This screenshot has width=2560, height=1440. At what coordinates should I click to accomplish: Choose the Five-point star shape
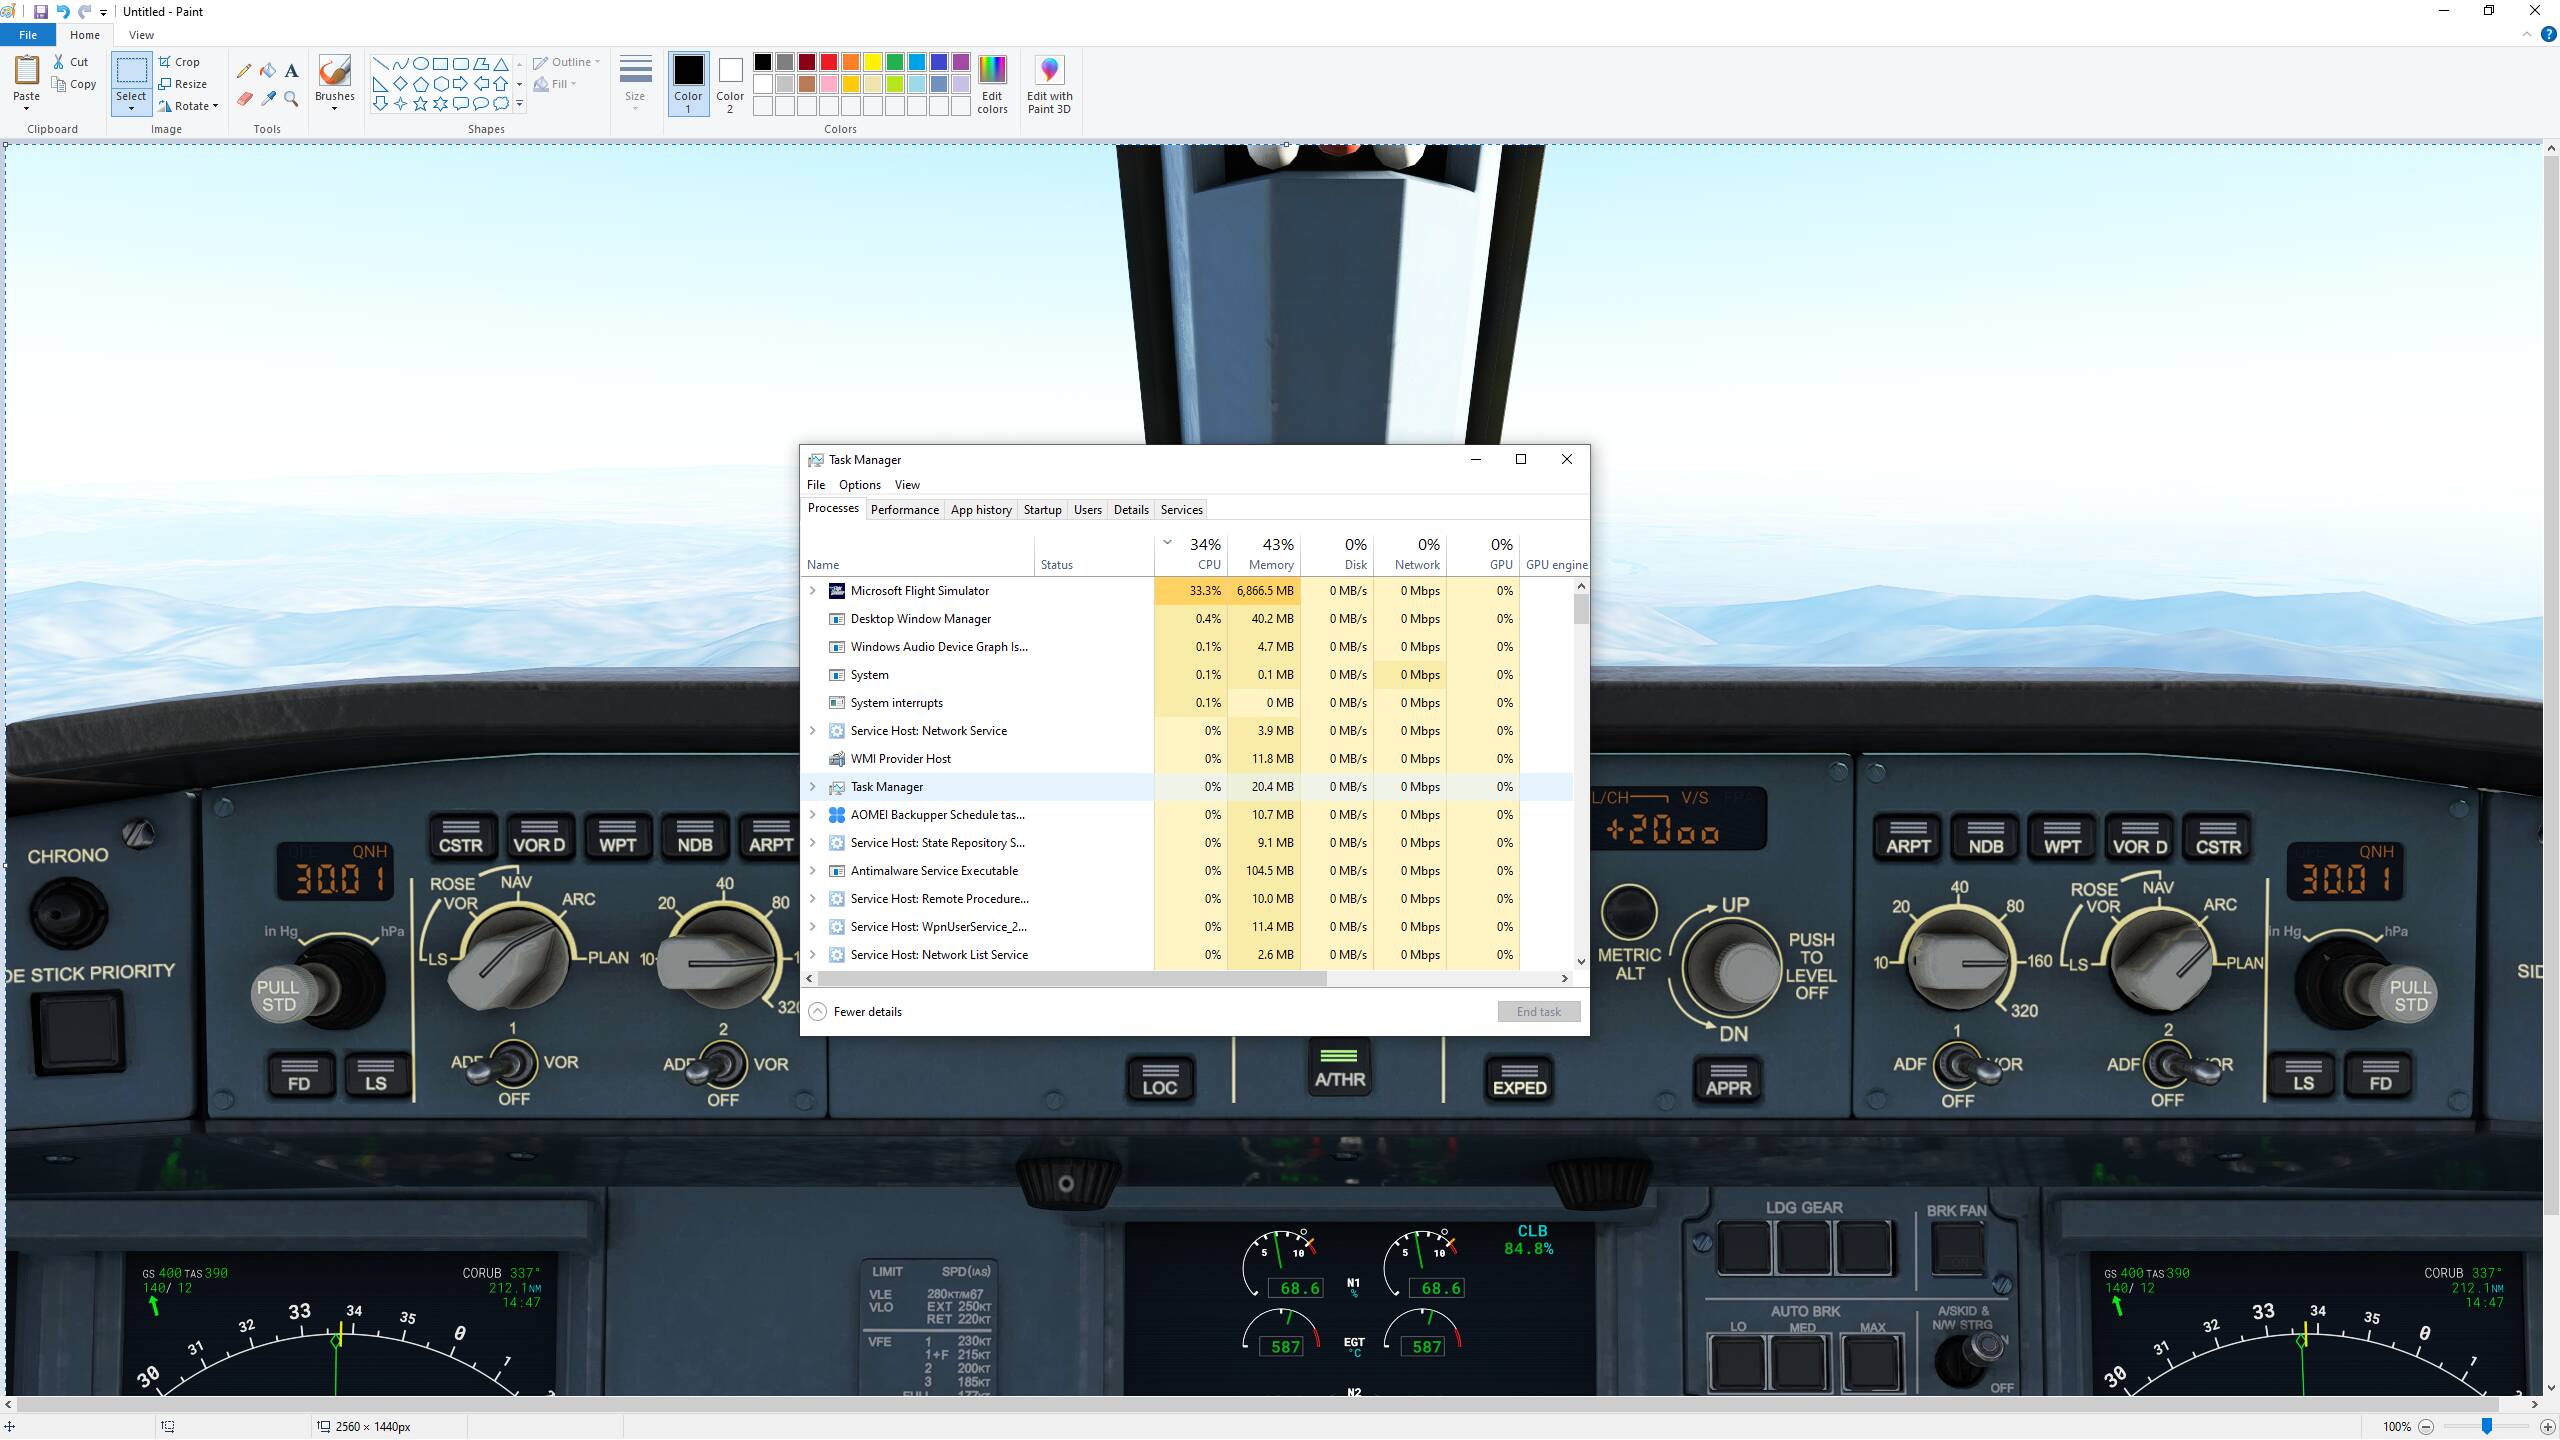tap(421, 103)
